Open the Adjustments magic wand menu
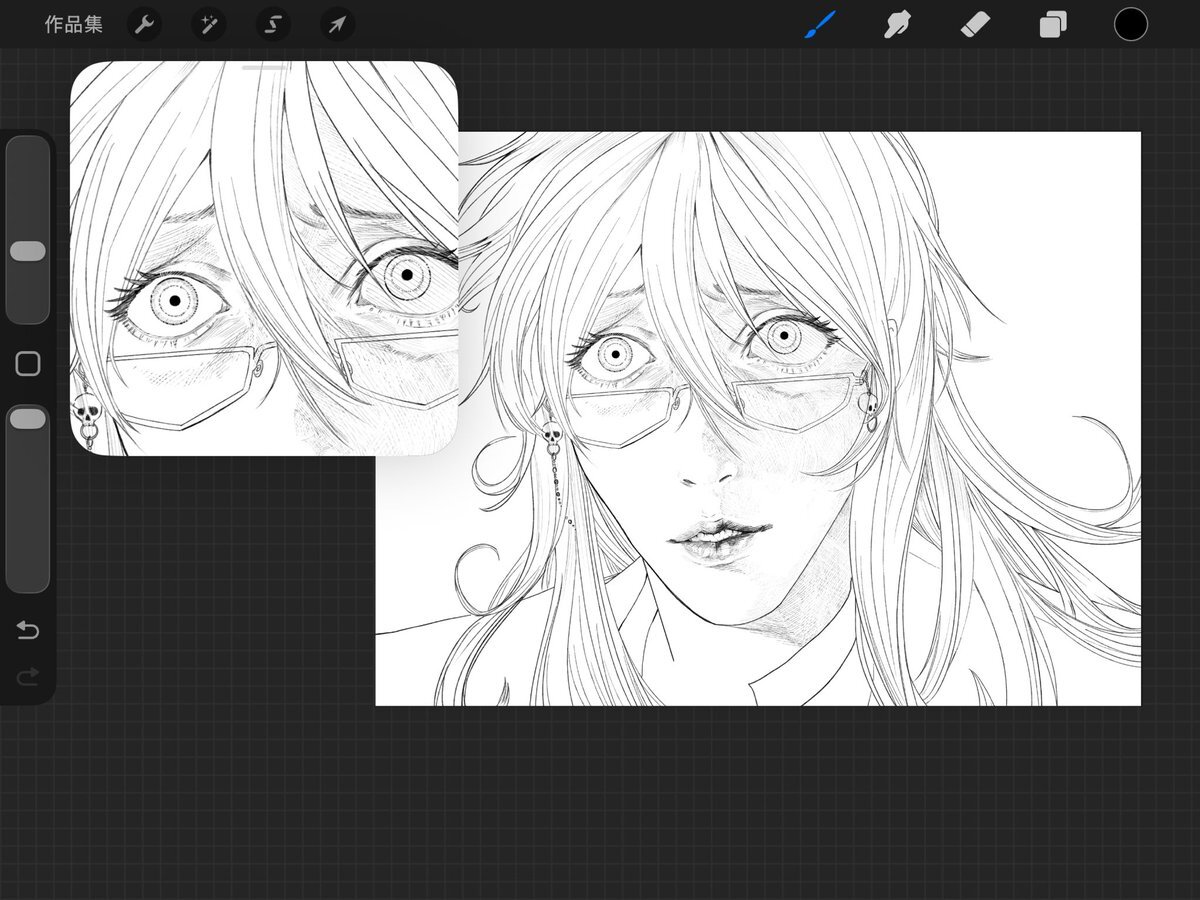 208,25
